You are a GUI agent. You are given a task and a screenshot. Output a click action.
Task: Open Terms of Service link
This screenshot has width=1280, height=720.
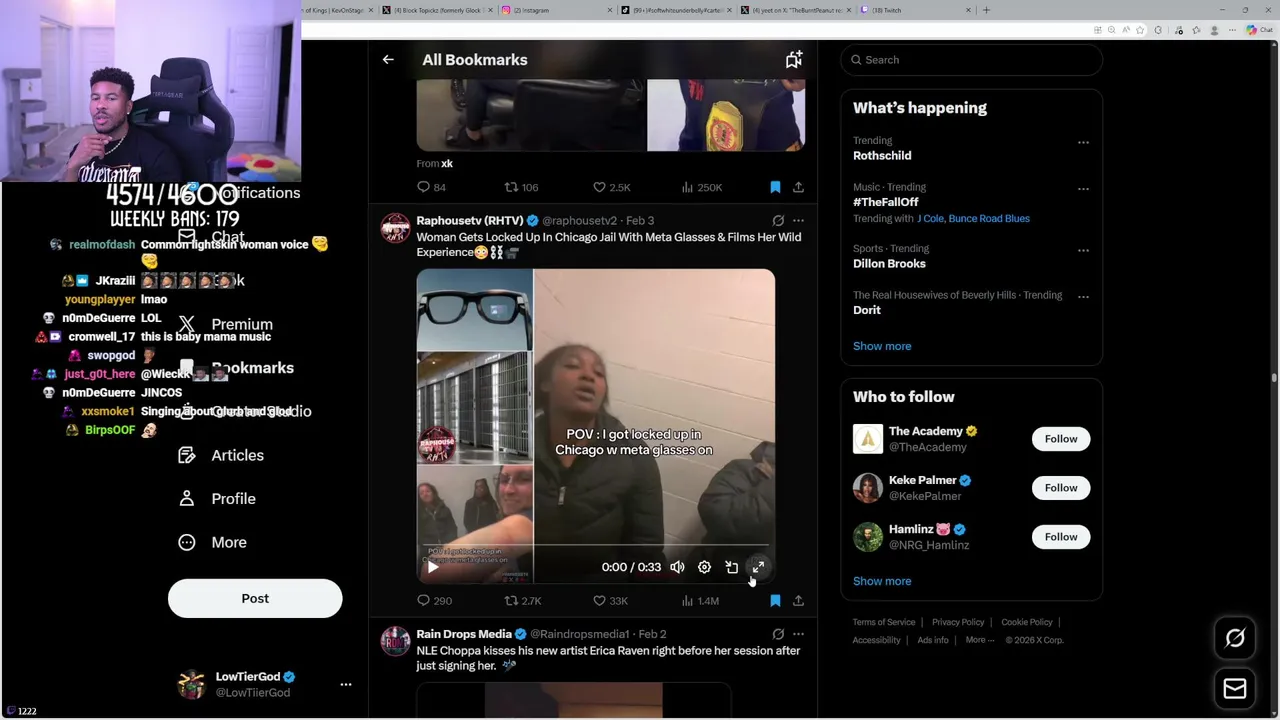tap(884, 622)
